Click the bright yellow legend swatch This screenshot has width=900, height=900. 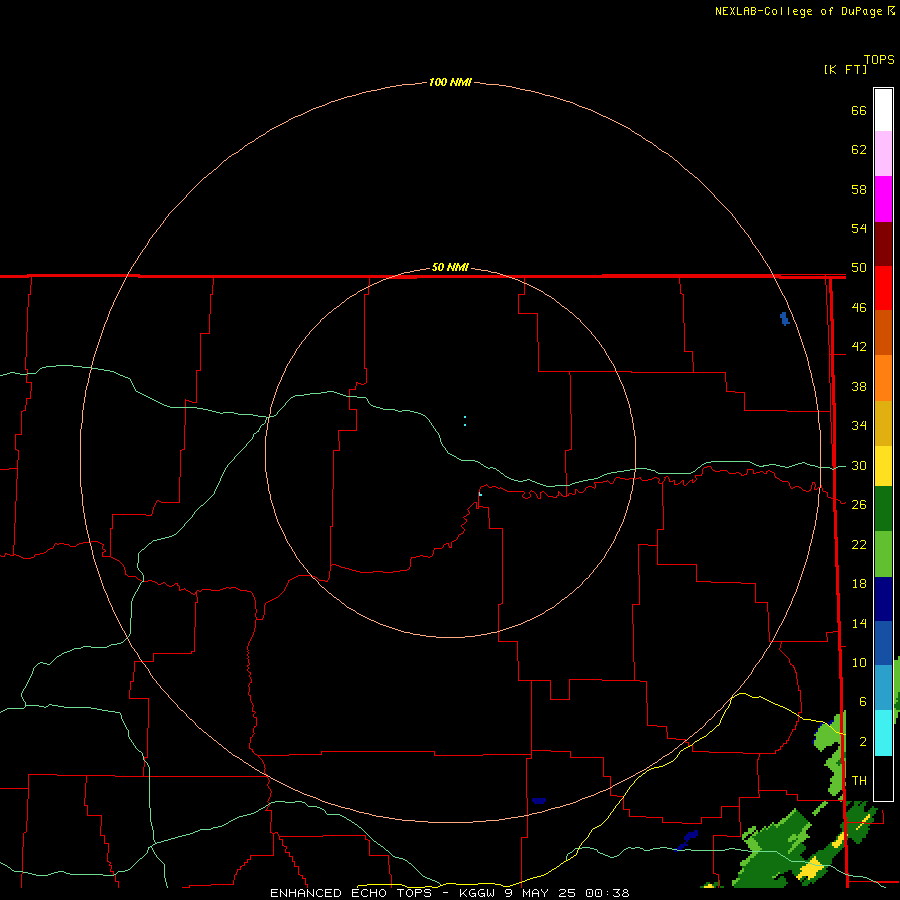pos(883,466)
